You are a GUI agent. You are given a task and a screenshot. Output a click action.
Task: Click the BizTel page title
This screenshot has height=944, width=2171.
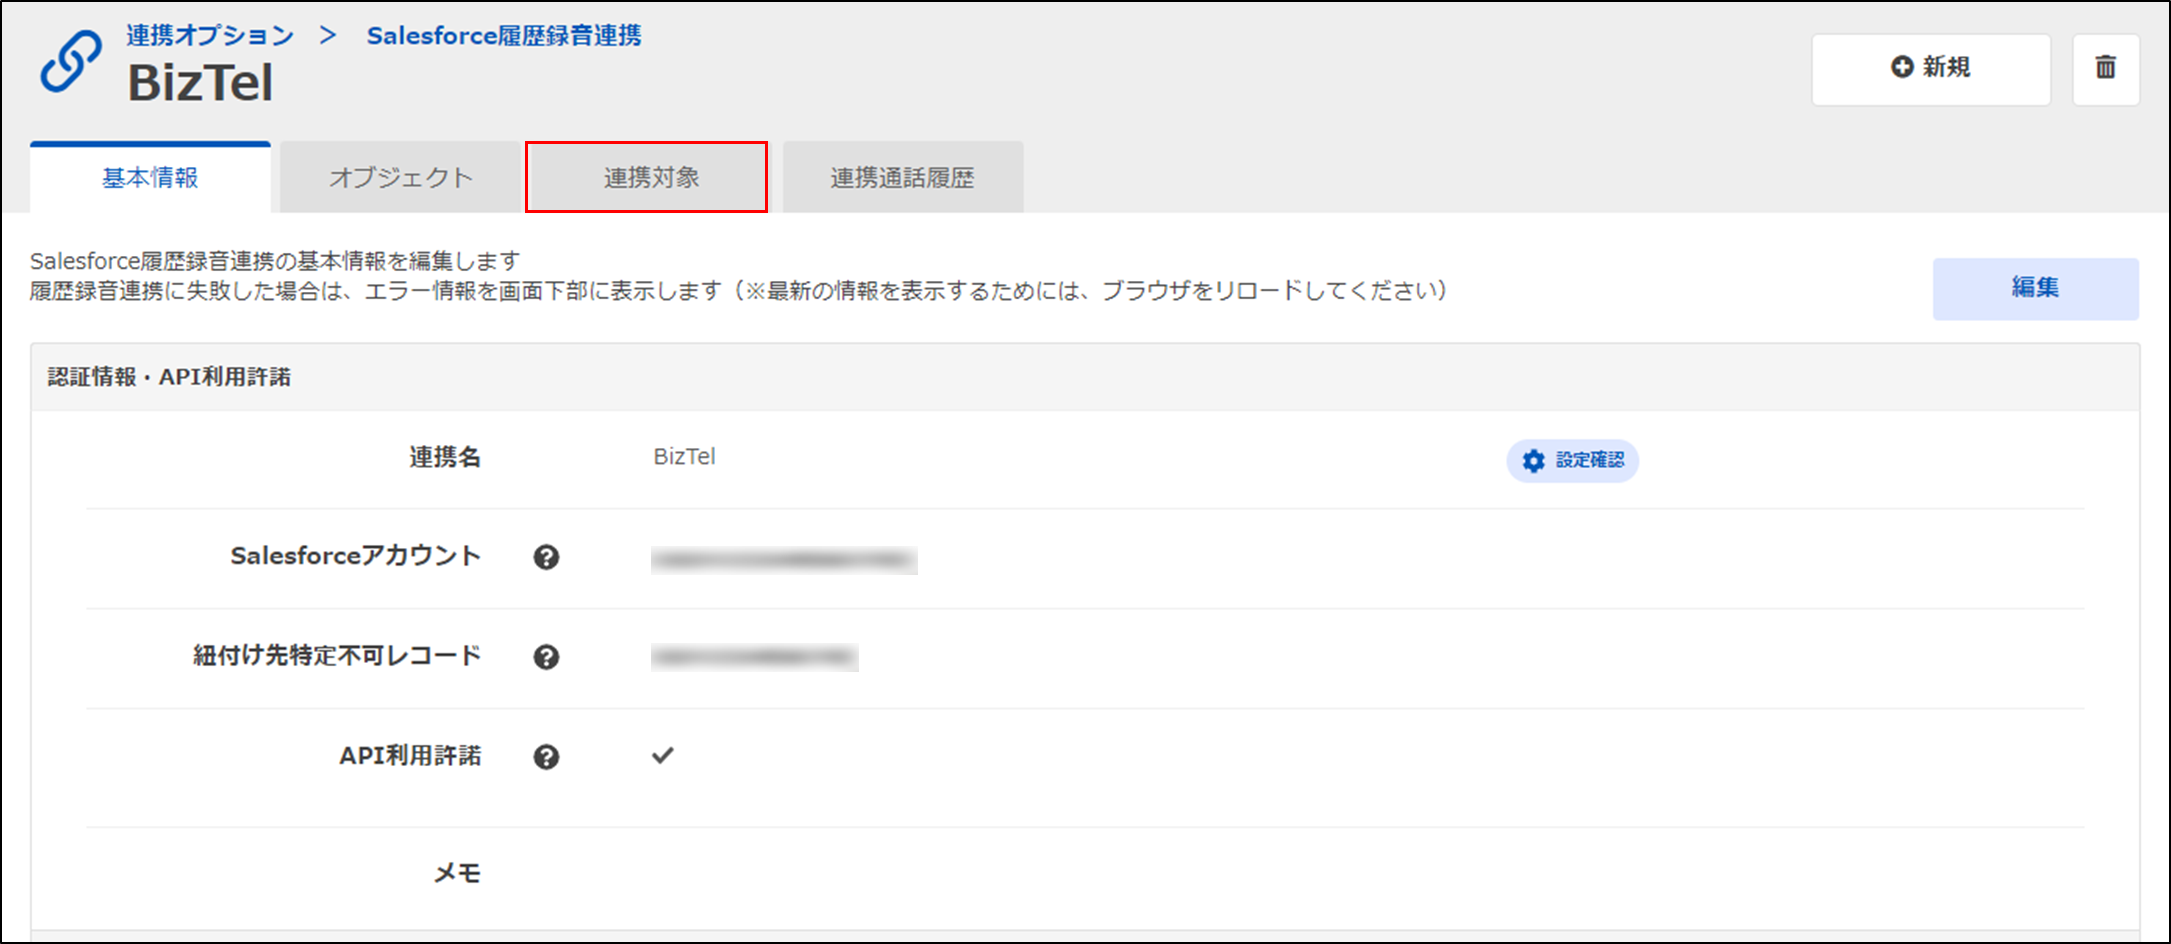(200, 82)
